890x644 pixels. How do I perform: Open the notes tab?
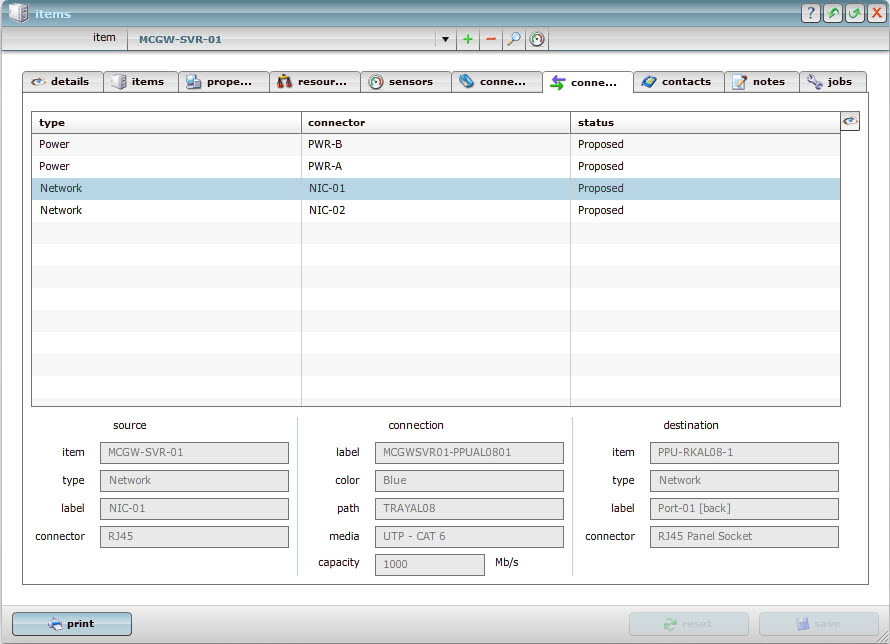coord(760,82)
